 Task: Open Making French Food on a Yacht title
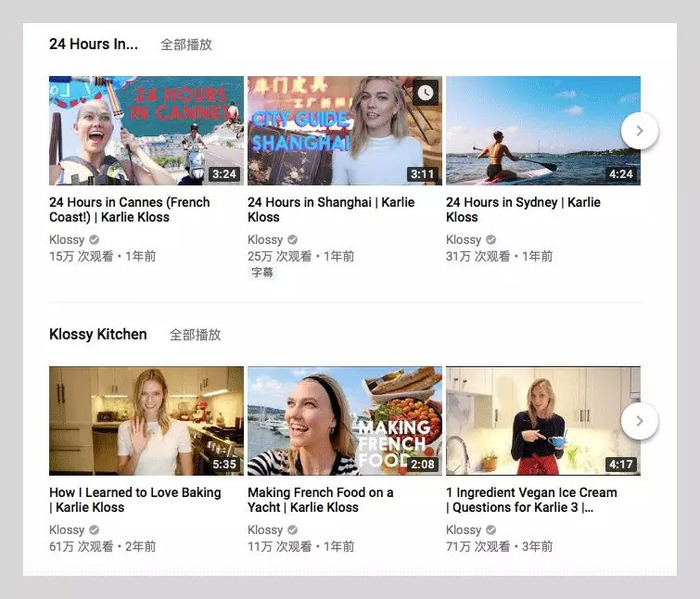tap(321, 500)
